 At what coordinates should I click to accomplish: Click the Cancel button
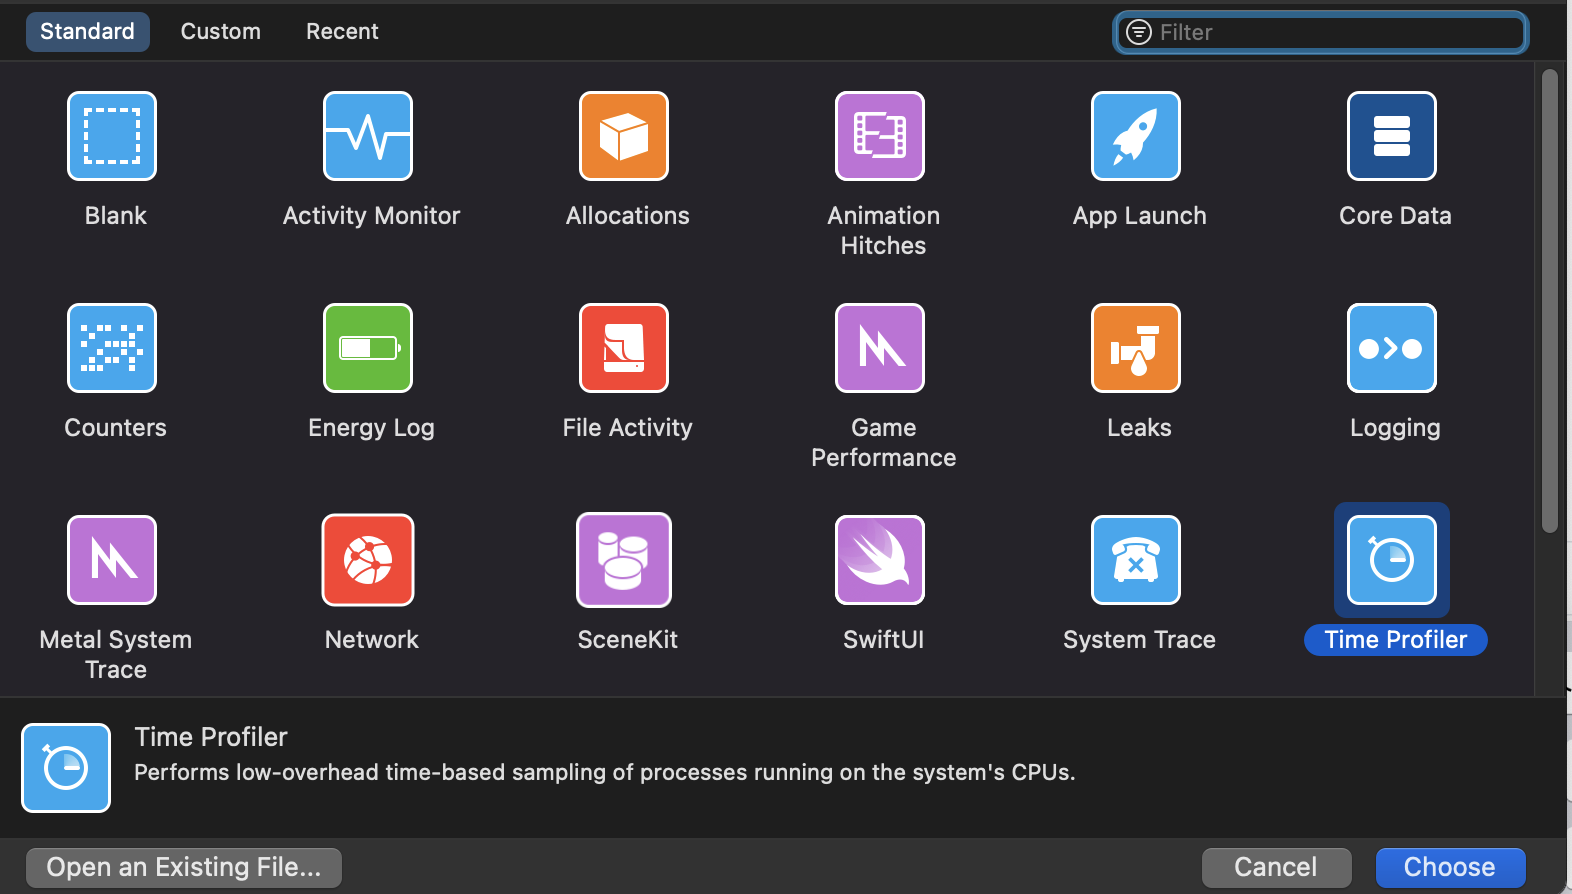(1276, 867)
